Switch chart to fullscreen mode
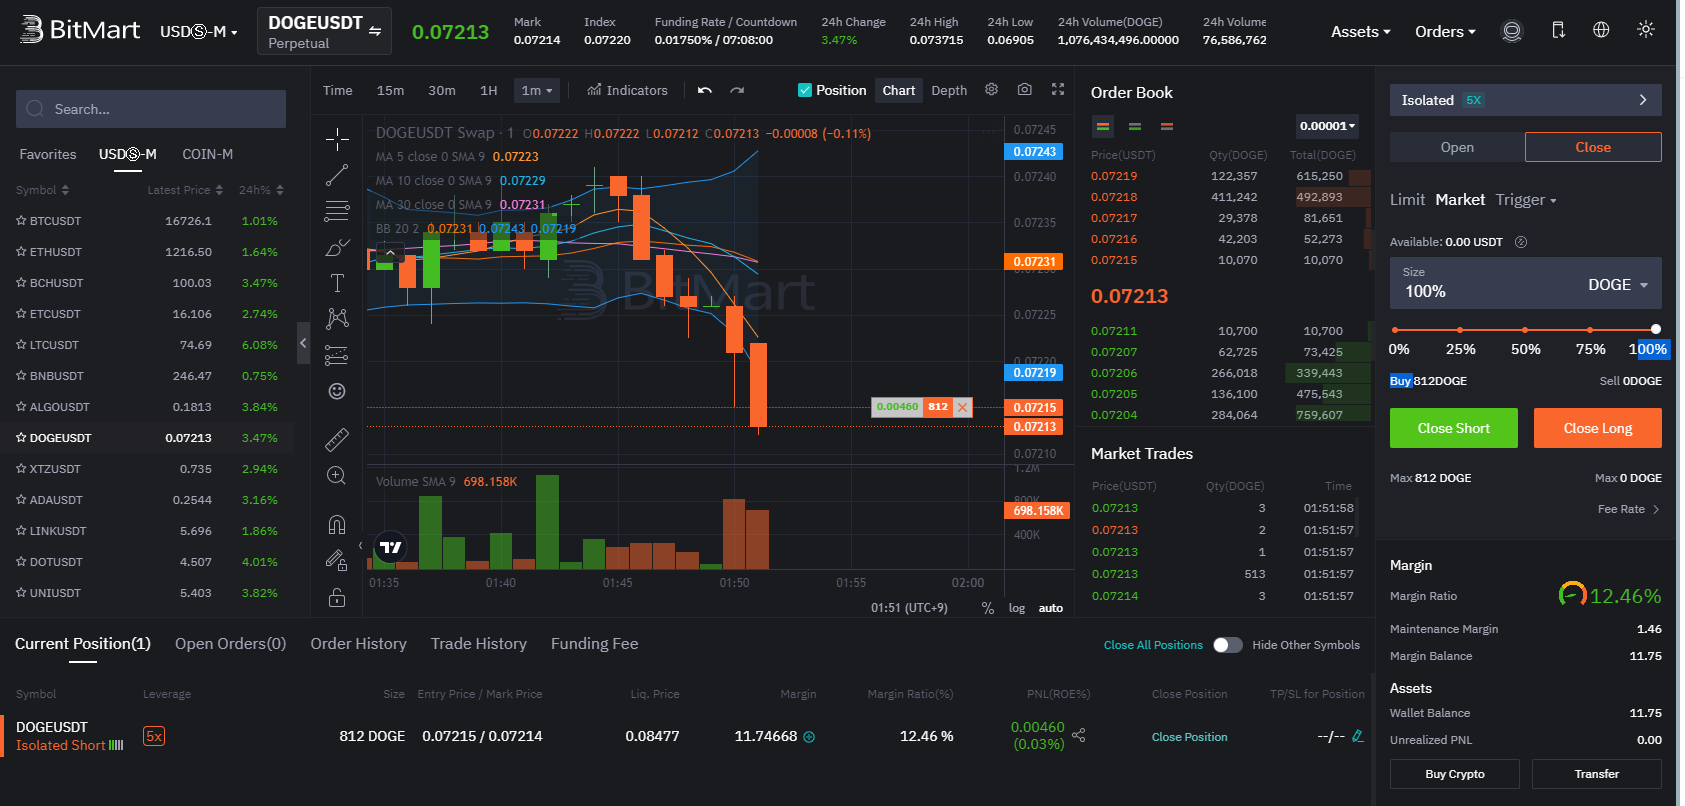 (x=1058, y=89)
